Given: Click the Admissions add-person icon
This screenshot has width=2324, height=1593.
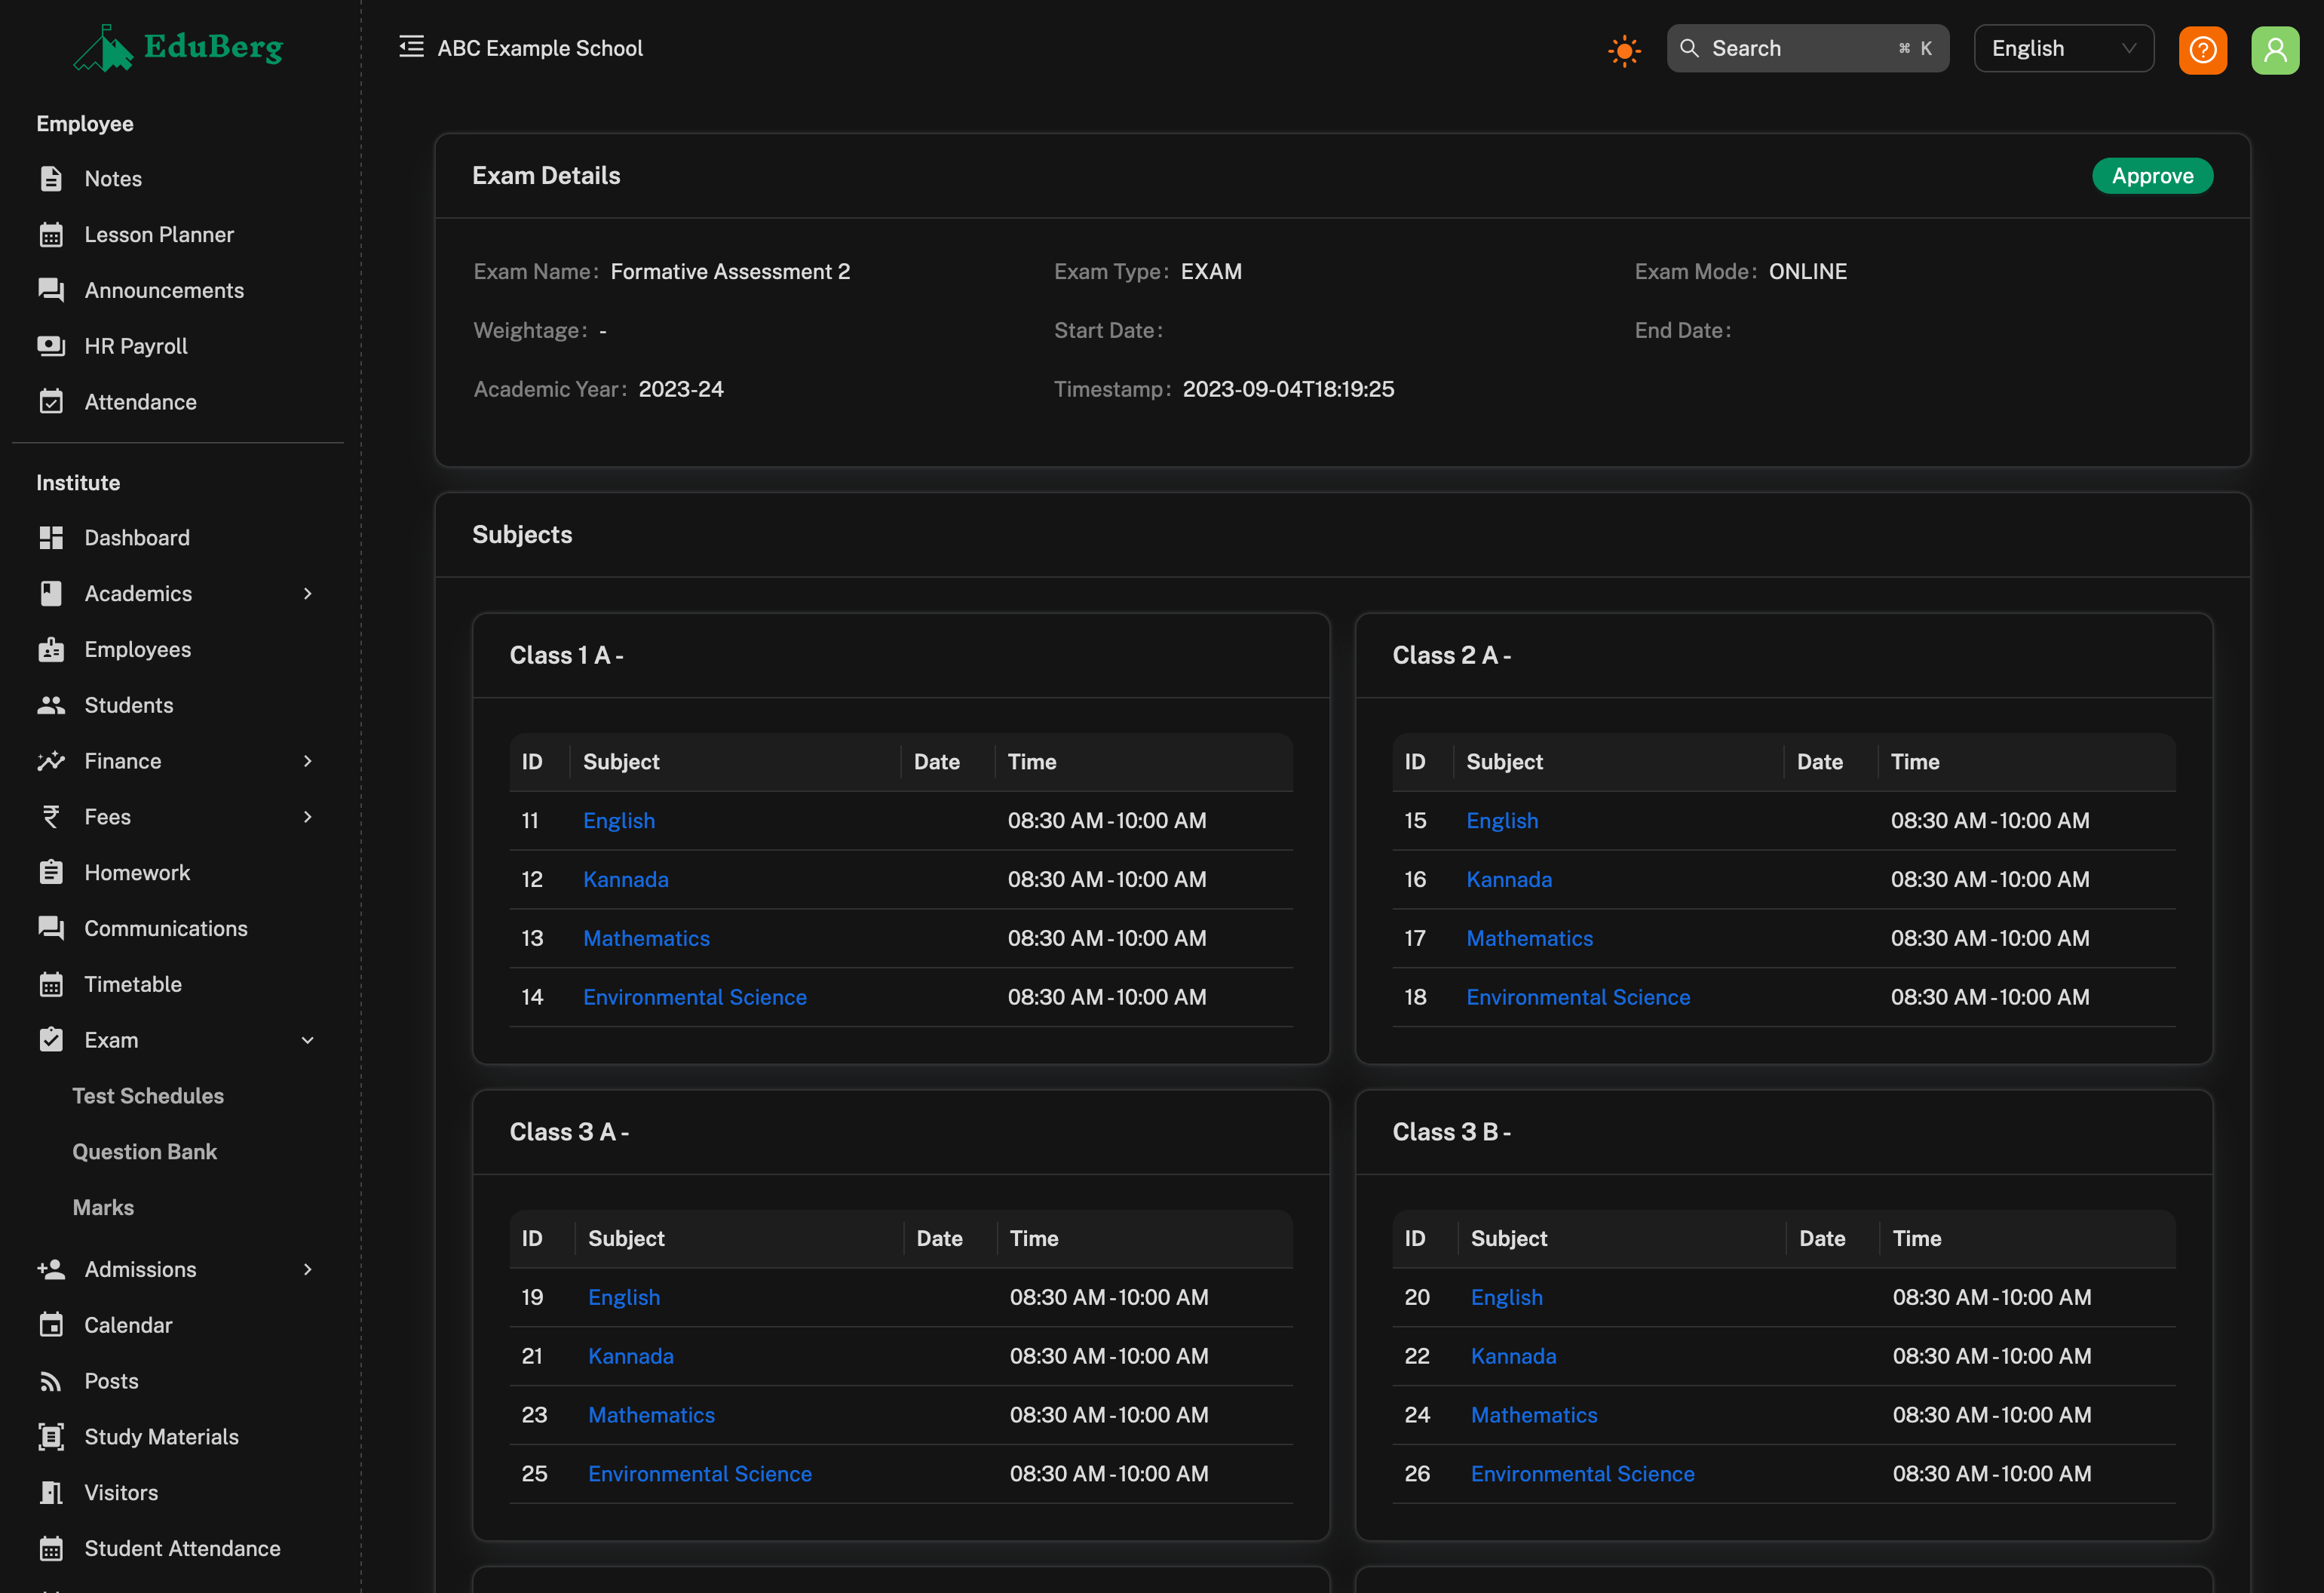Looking at the screenshot, I should (x=51, y=1270).
